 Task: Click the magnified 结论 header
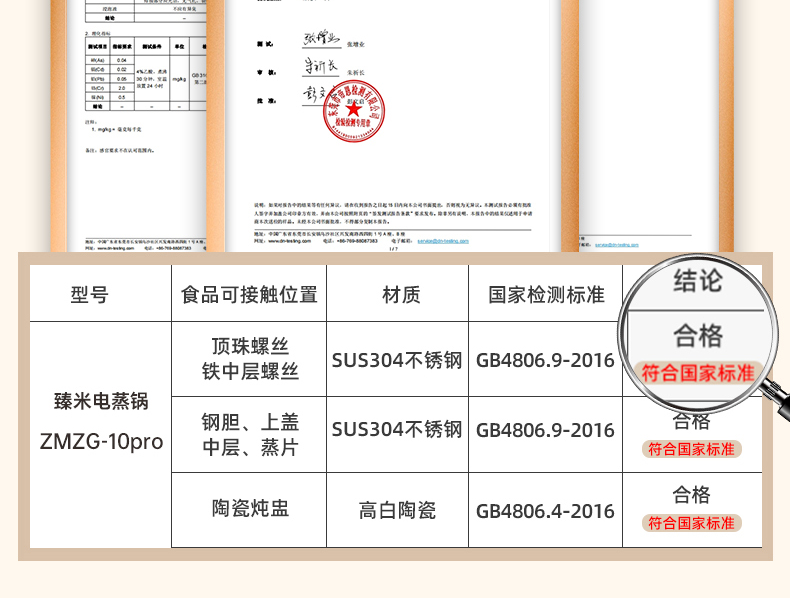(697, 280)
